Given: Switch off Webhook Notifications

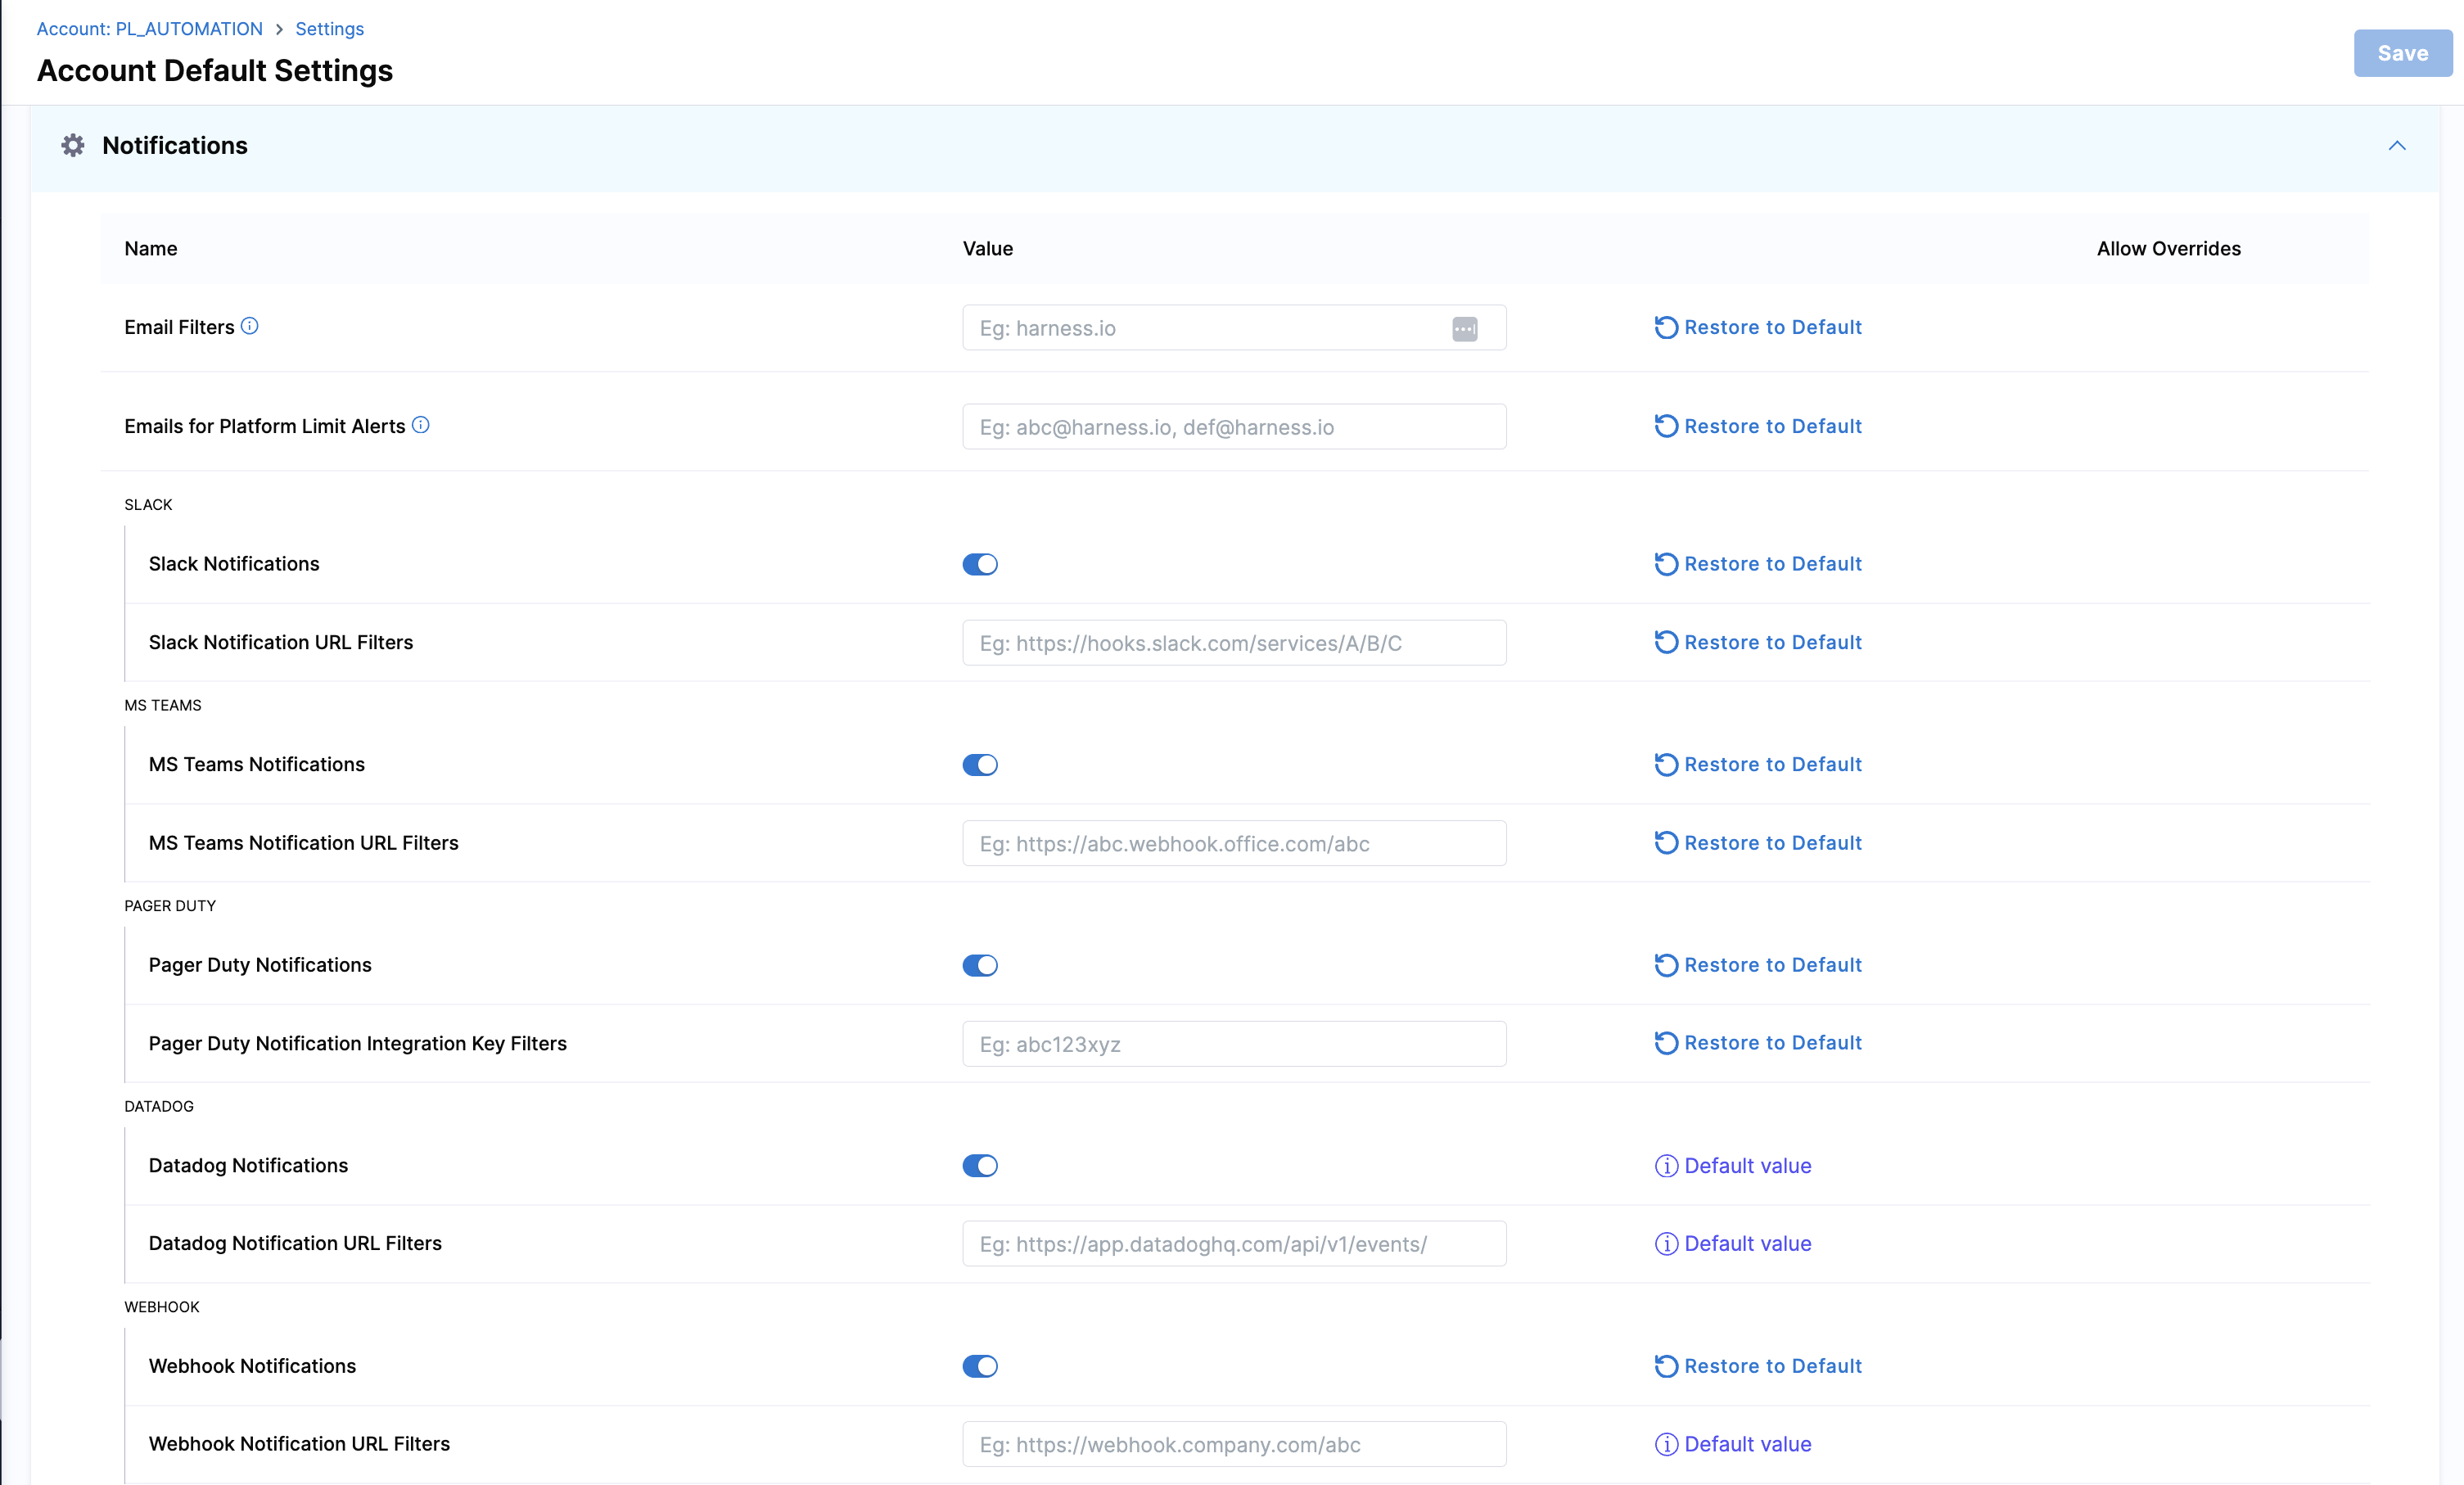Looking at the screenshot, I should coord(980,1366).
